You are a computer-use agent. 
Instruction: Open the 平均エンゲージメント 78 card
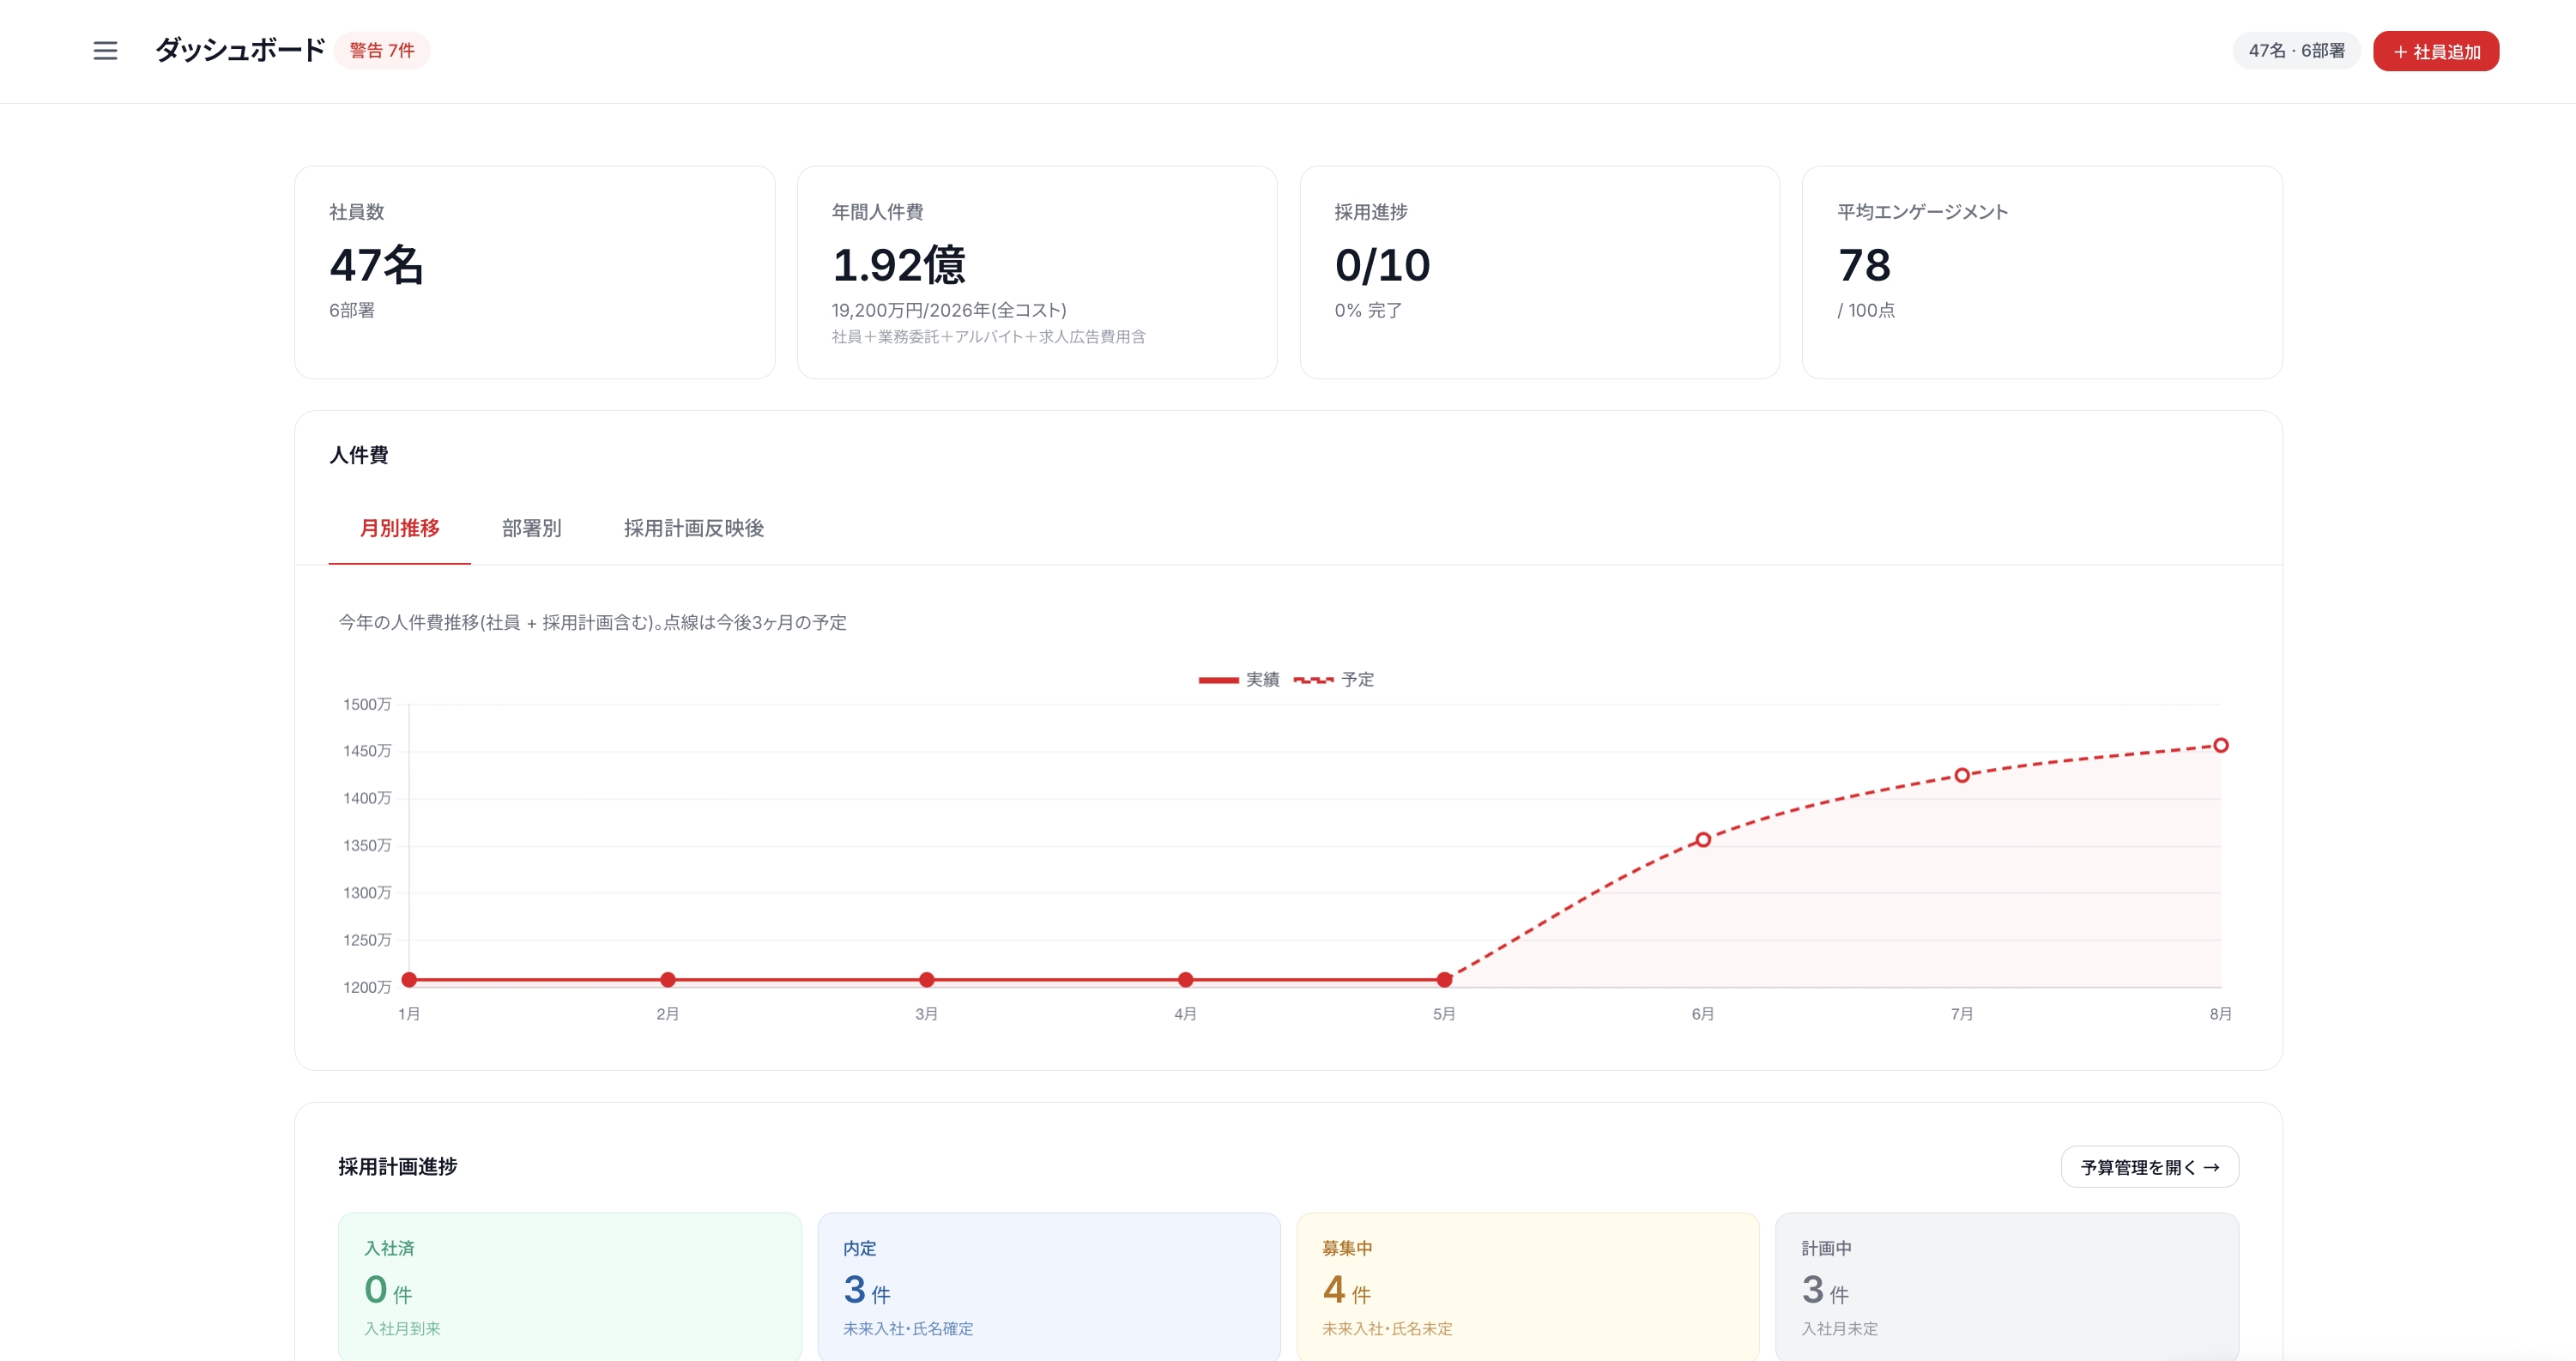tap(2042, 272)
